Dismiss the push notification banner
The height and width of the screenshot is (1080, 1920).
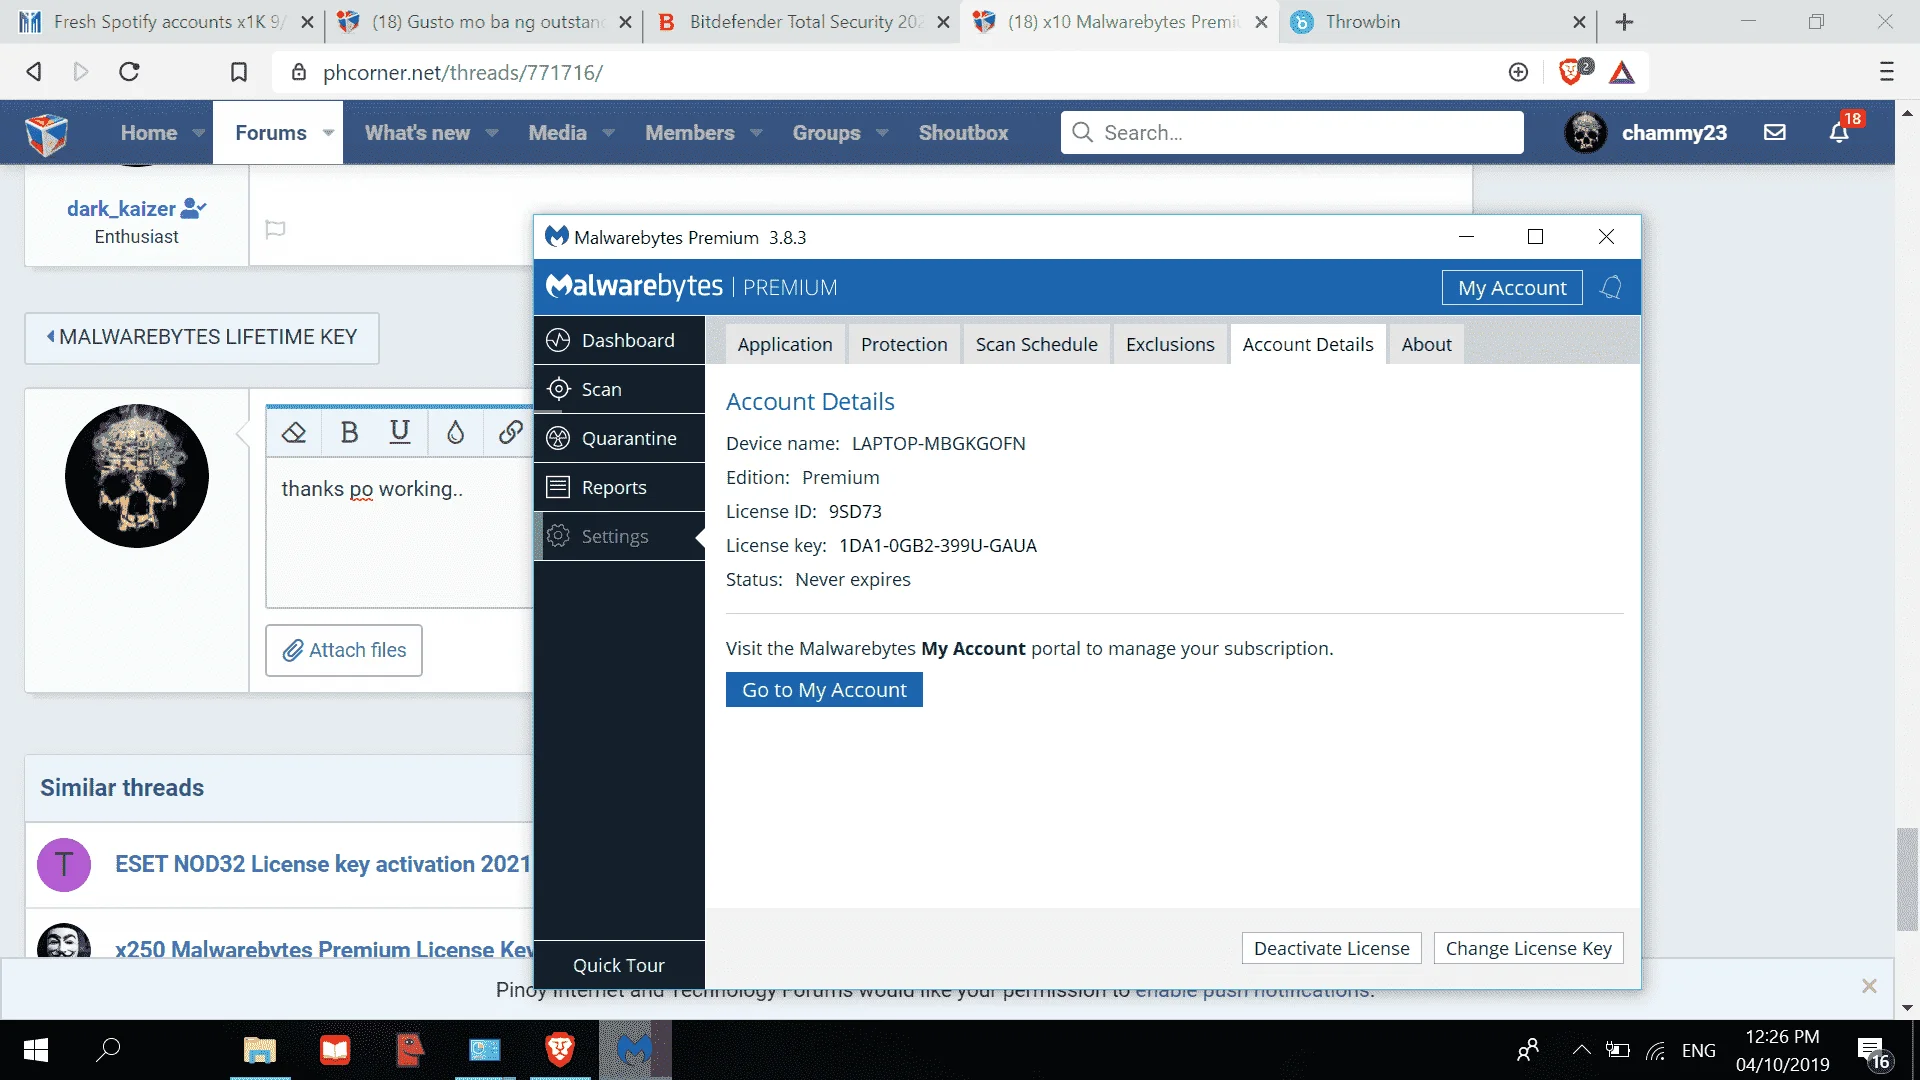1869,987
